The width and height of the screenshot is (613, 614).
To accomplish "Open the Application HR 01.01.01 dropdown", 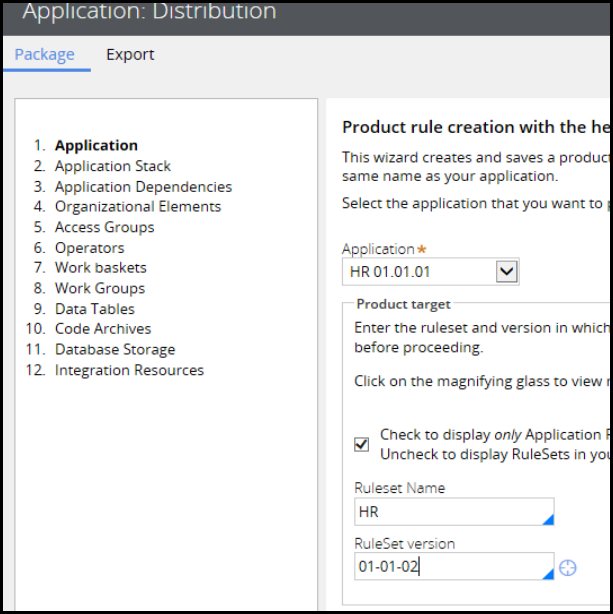I will [x=506, y=272].
